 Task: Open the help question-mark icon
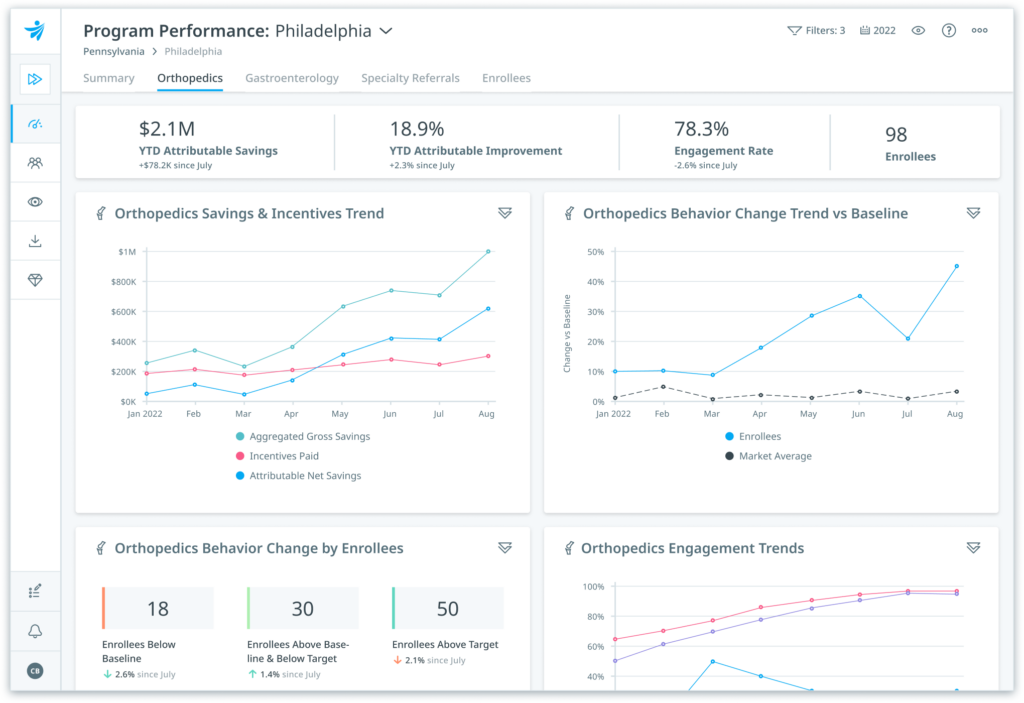(948, 30)
